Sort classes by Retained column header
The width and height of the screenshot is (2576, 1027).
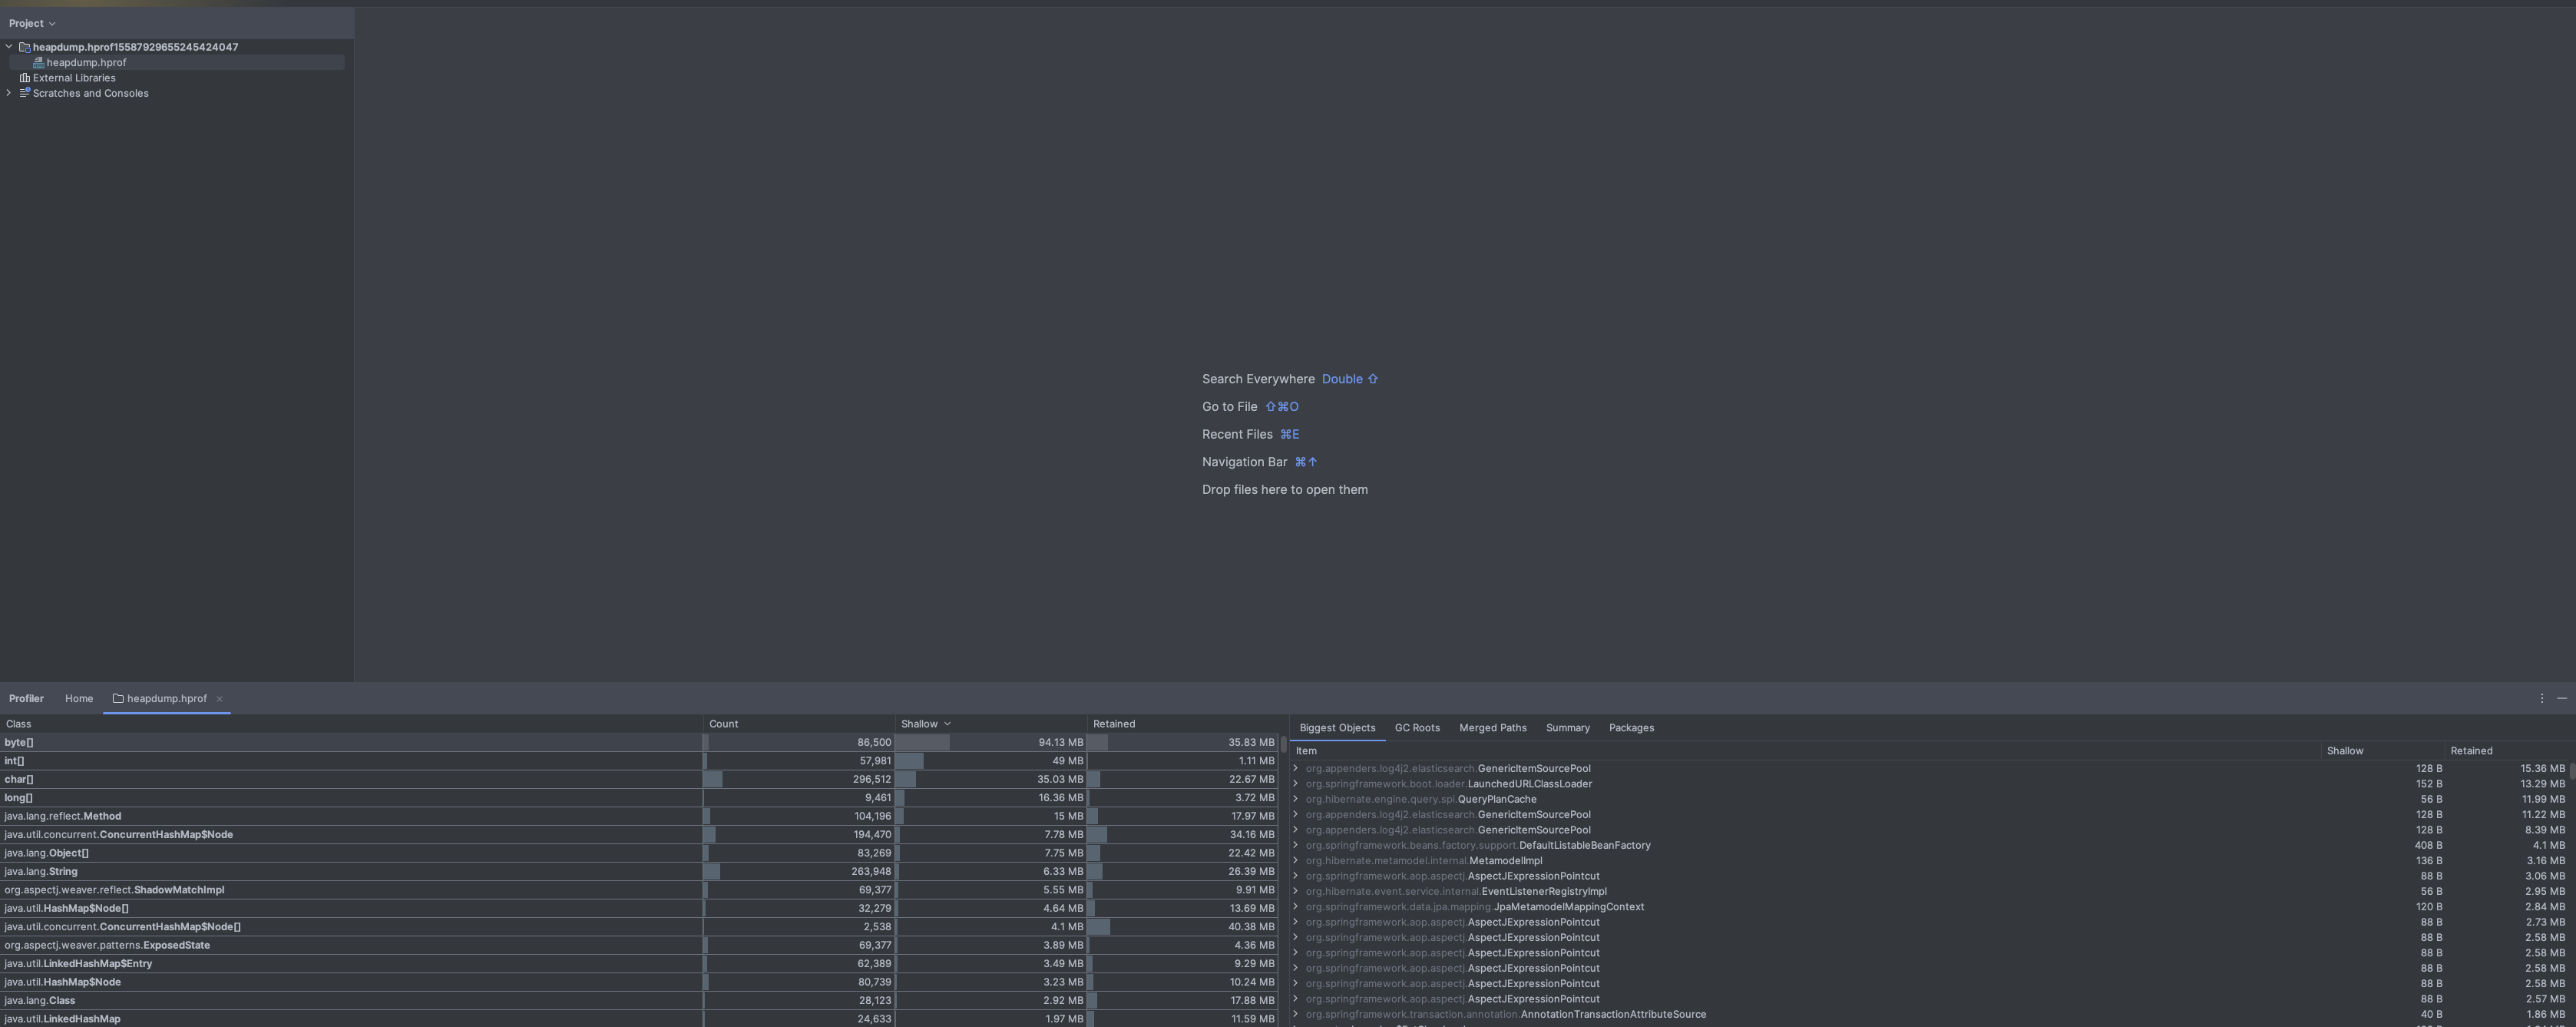point(1113,724)
